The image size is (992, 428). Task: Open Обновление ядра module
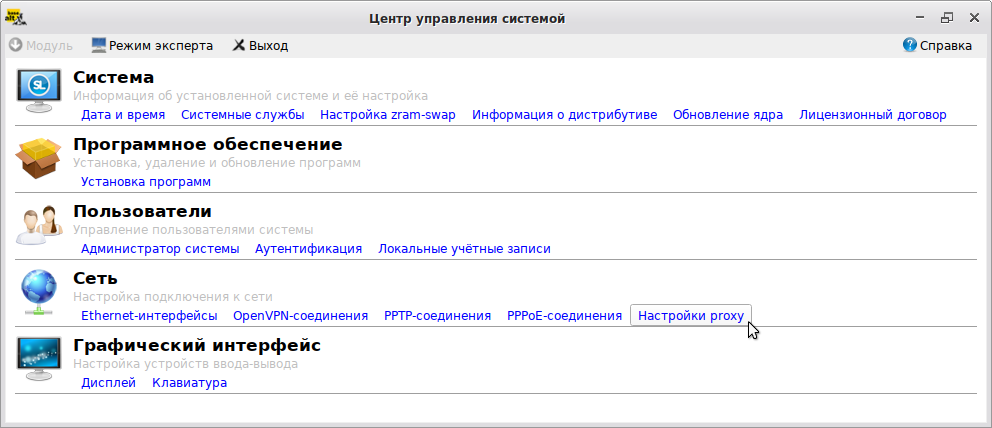(727, 114)
